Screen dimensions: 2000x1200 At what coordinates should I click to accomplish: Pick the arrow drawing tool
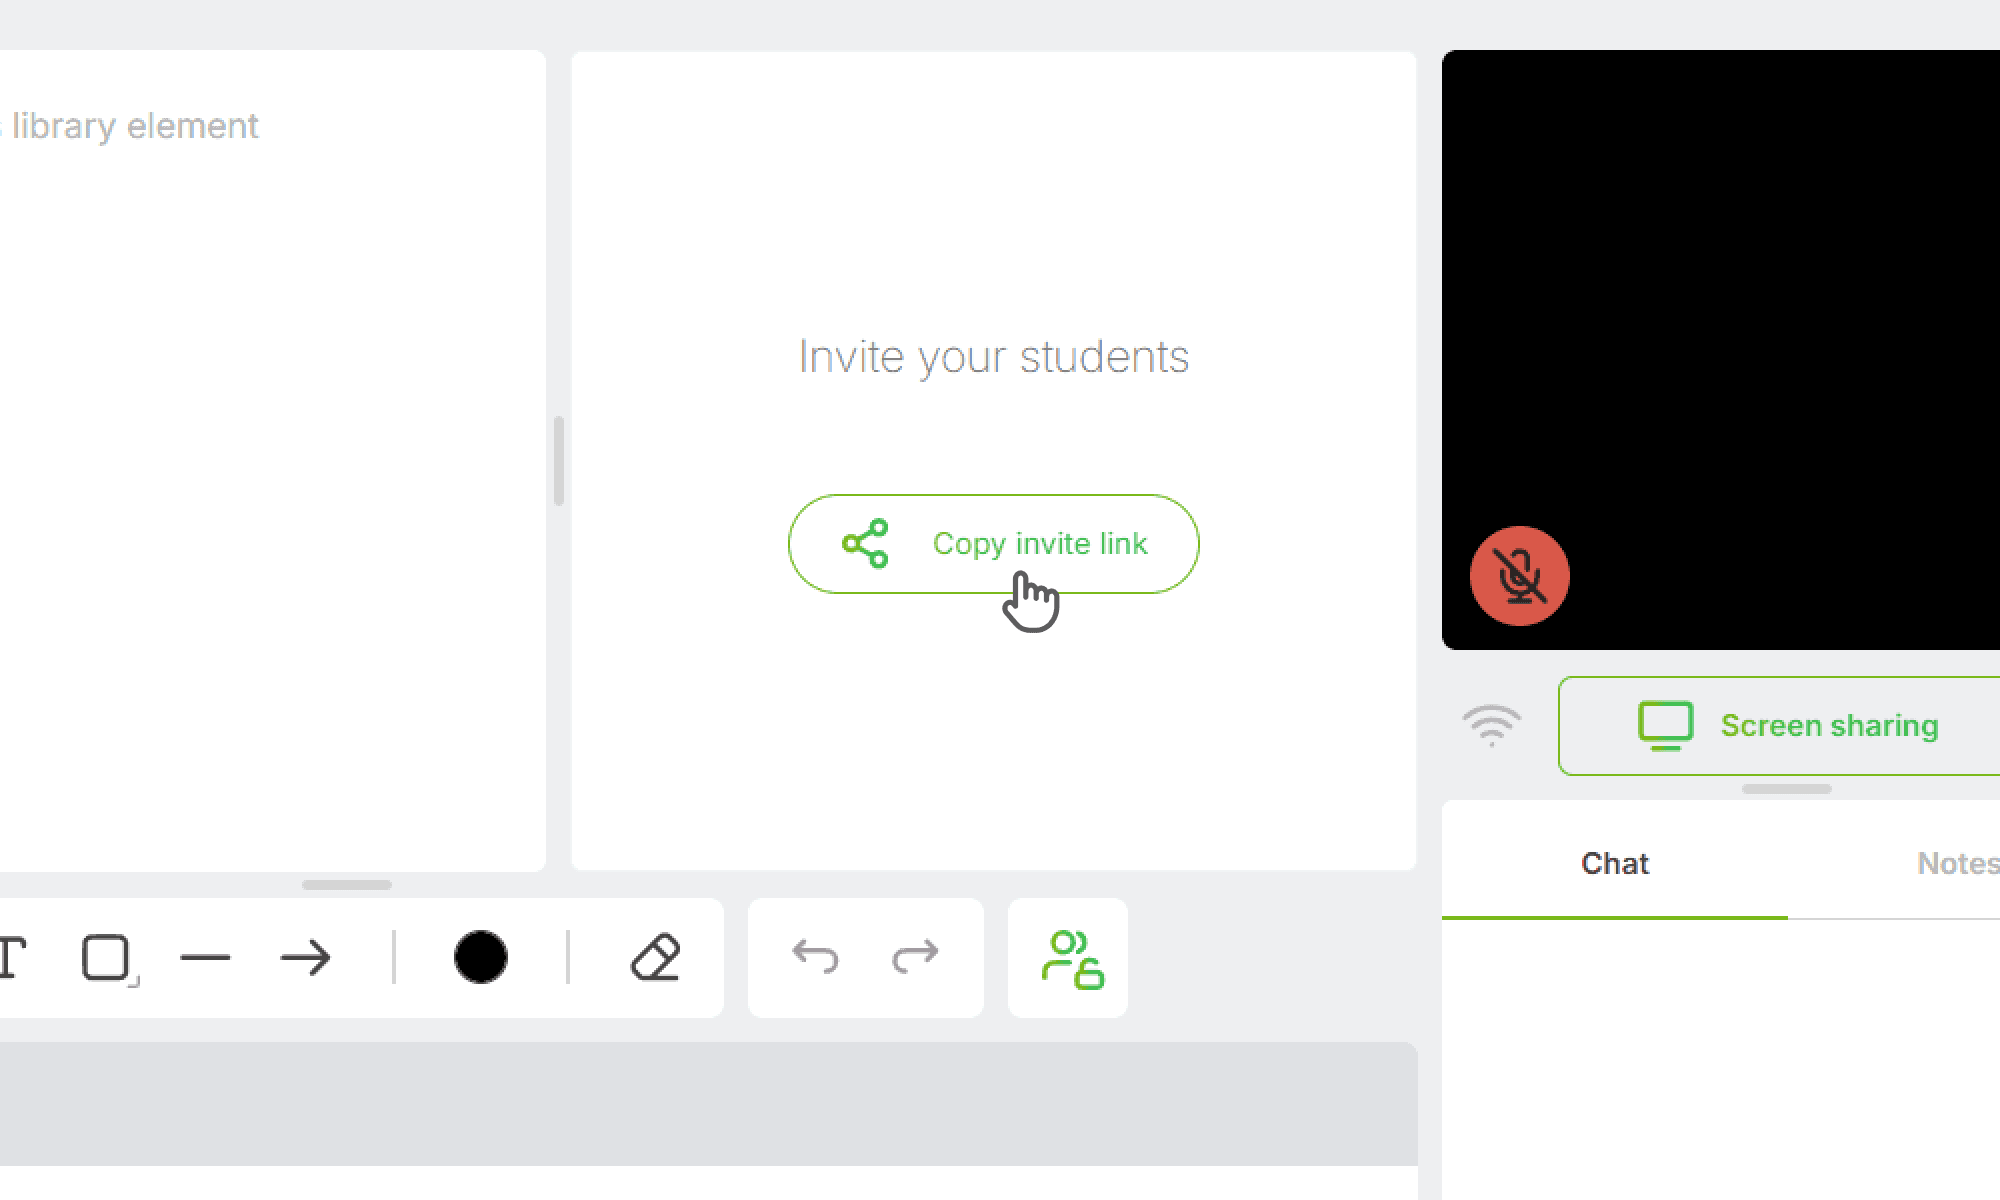click(x=305, y=958)
